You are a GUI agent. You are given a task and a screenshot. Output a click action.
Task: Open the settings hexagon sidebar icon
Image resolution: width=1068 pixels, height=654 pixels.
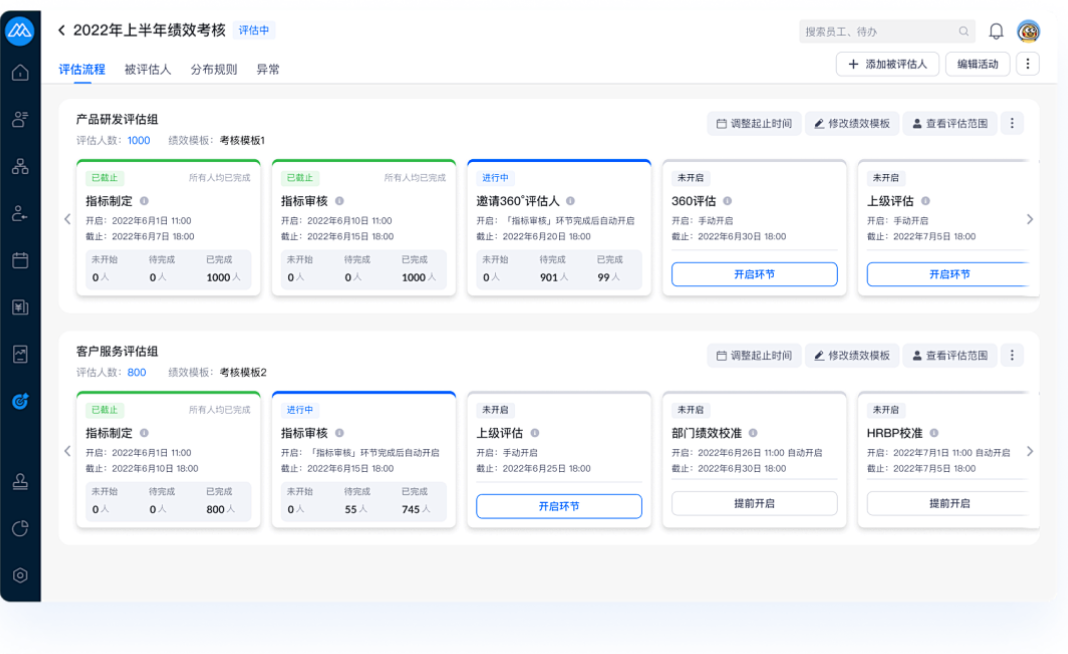pyautogui.click(x=20, y=576)
